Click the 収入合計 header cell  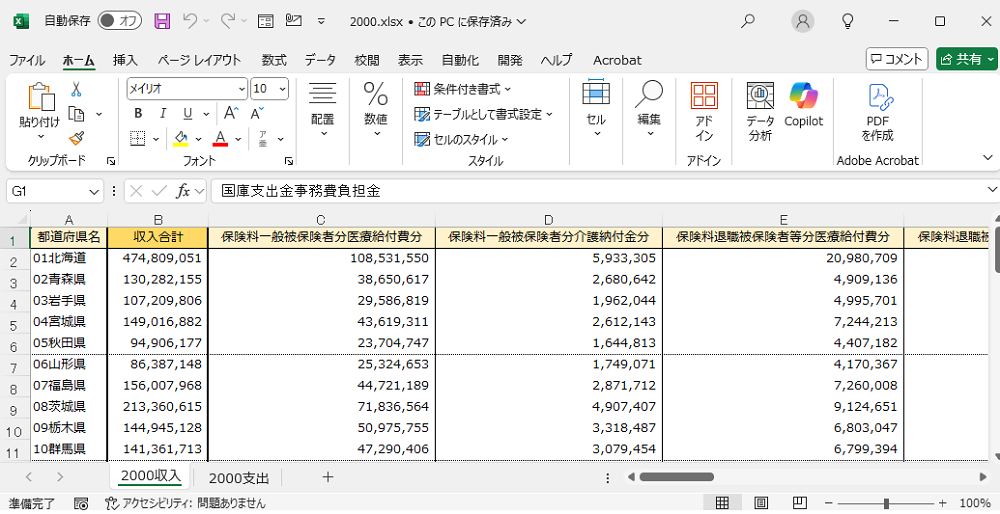158,238
